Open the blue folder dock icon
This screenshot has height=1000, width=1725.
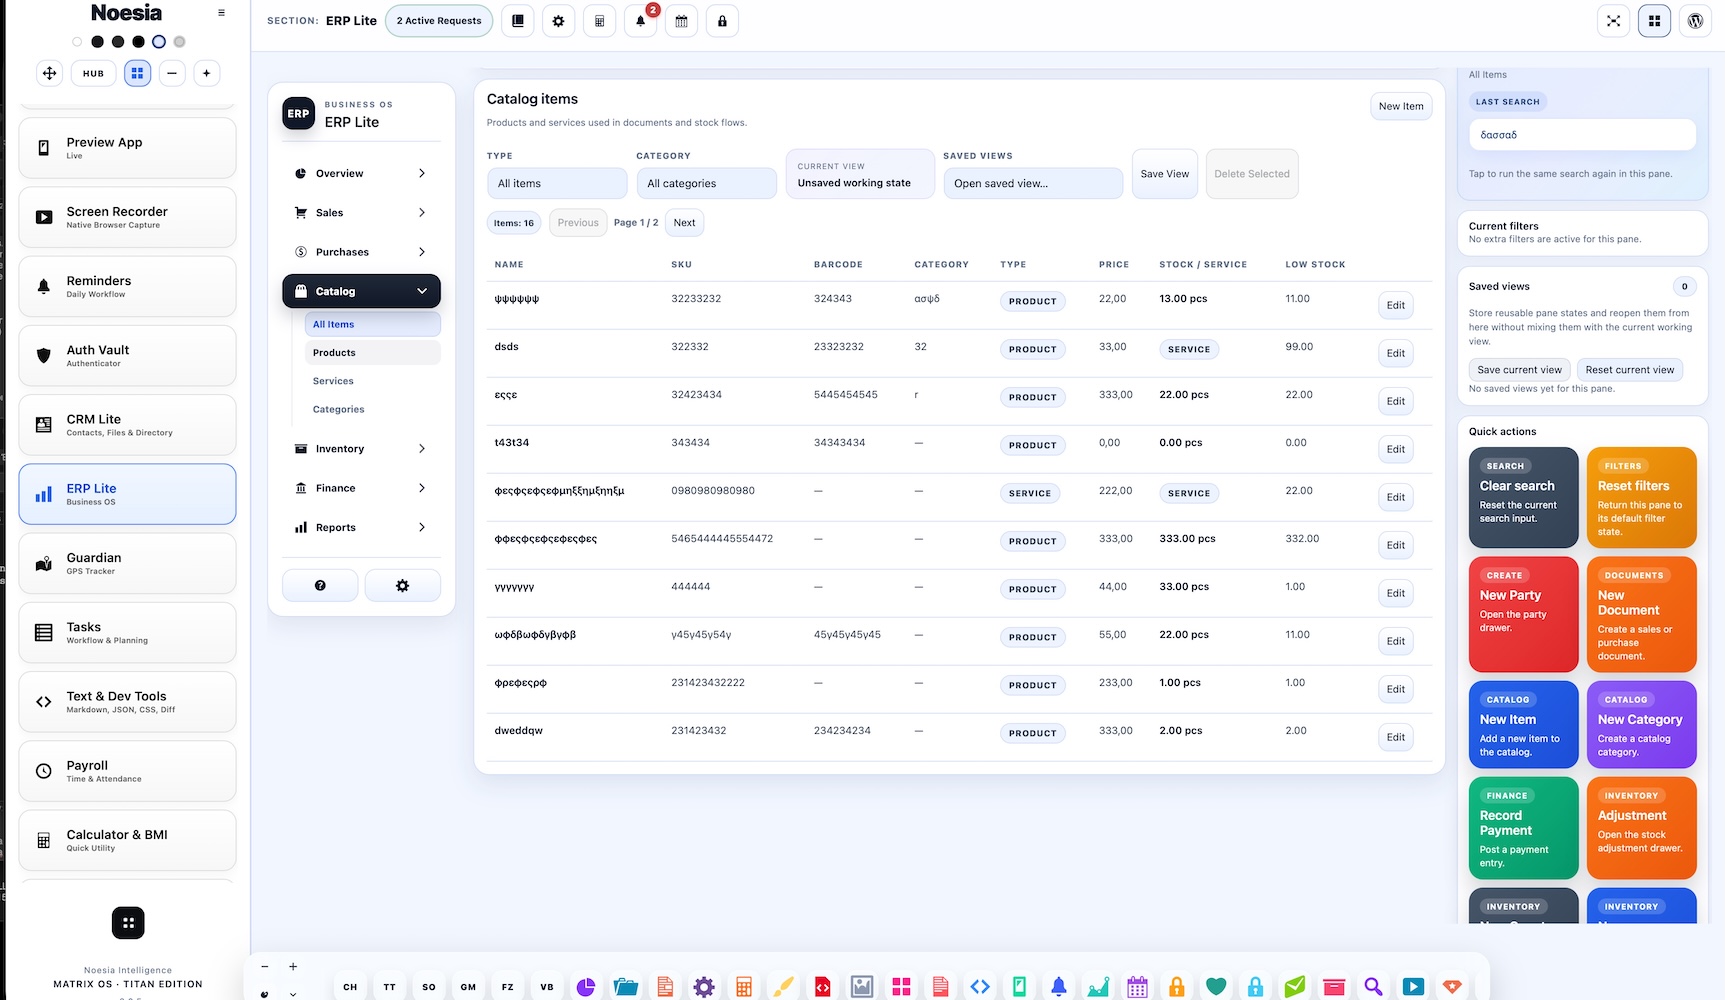tap(626, 987)
